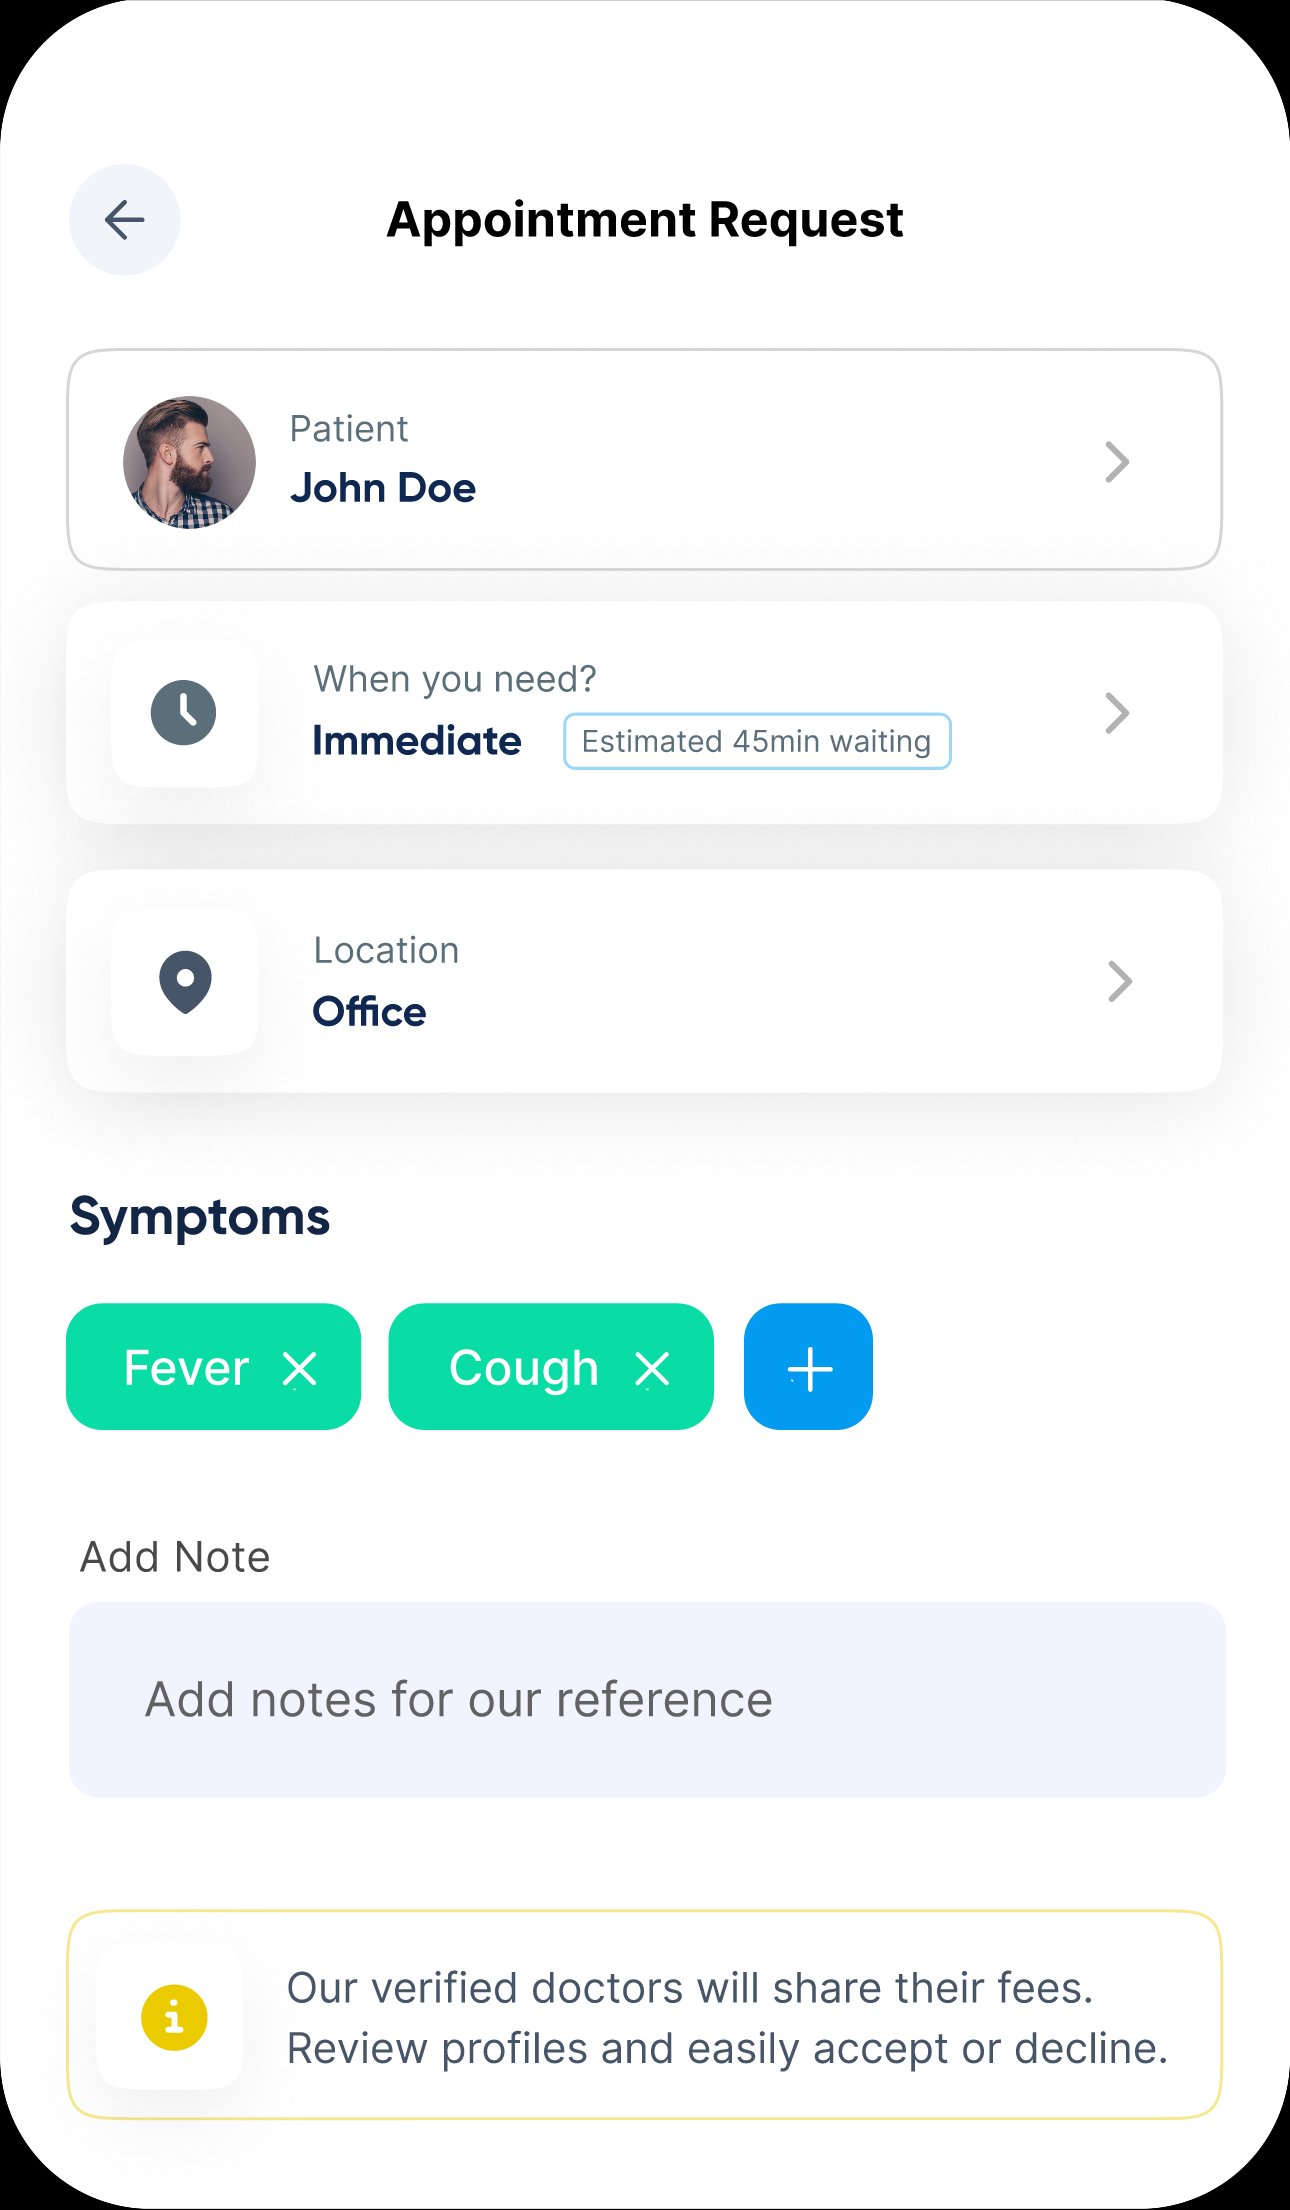1290x2210 pixels.
Task: Tap the clock icon
Action: pyautogui.click(x=184, y=713)
